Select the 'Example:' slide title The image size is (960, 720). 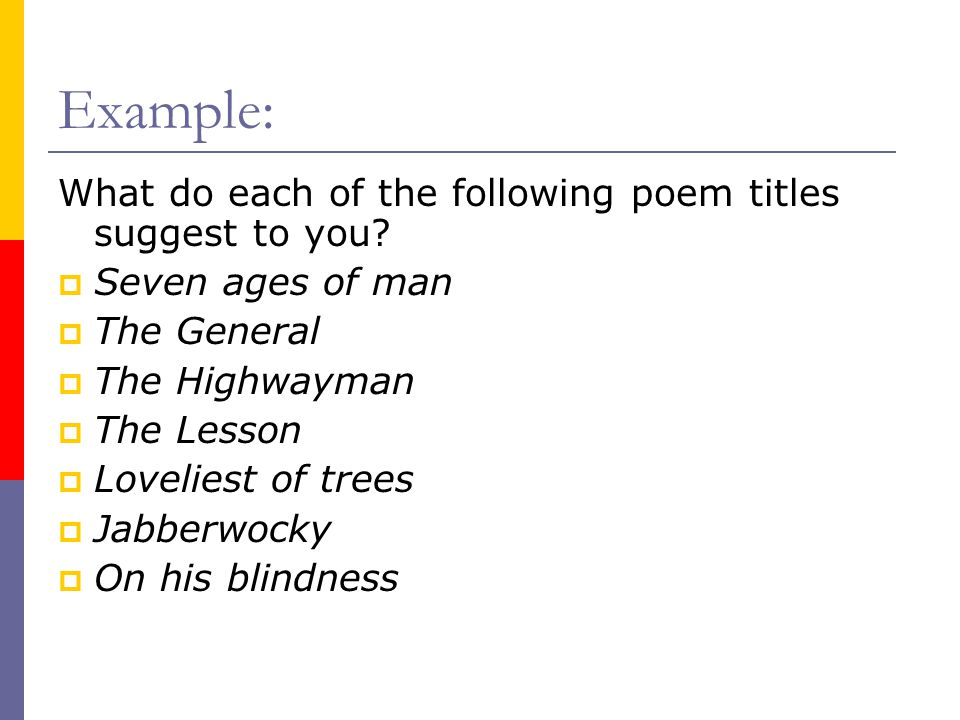(x=166, y=112)
